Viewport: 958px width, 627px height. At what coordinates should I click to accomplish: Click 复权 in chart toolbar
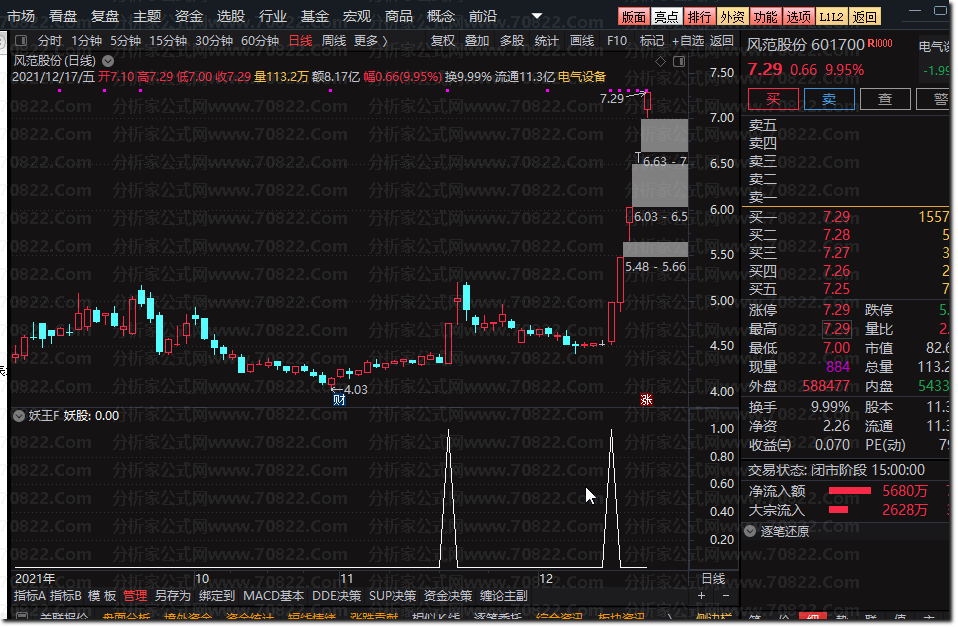[x=442, y=41]
